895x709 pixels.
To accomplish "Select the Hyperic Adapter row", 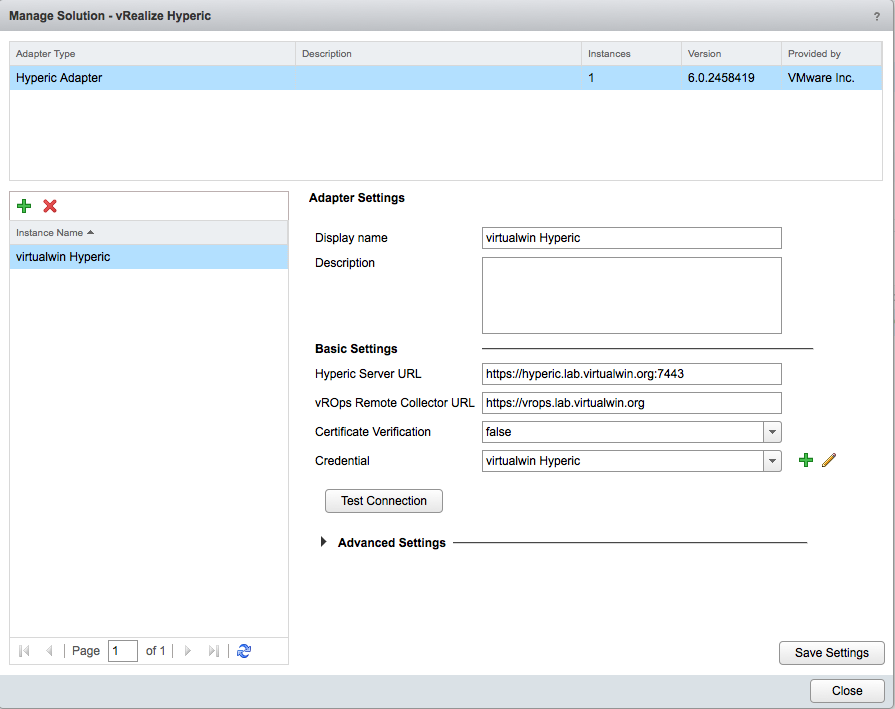I will pos(446,78).
